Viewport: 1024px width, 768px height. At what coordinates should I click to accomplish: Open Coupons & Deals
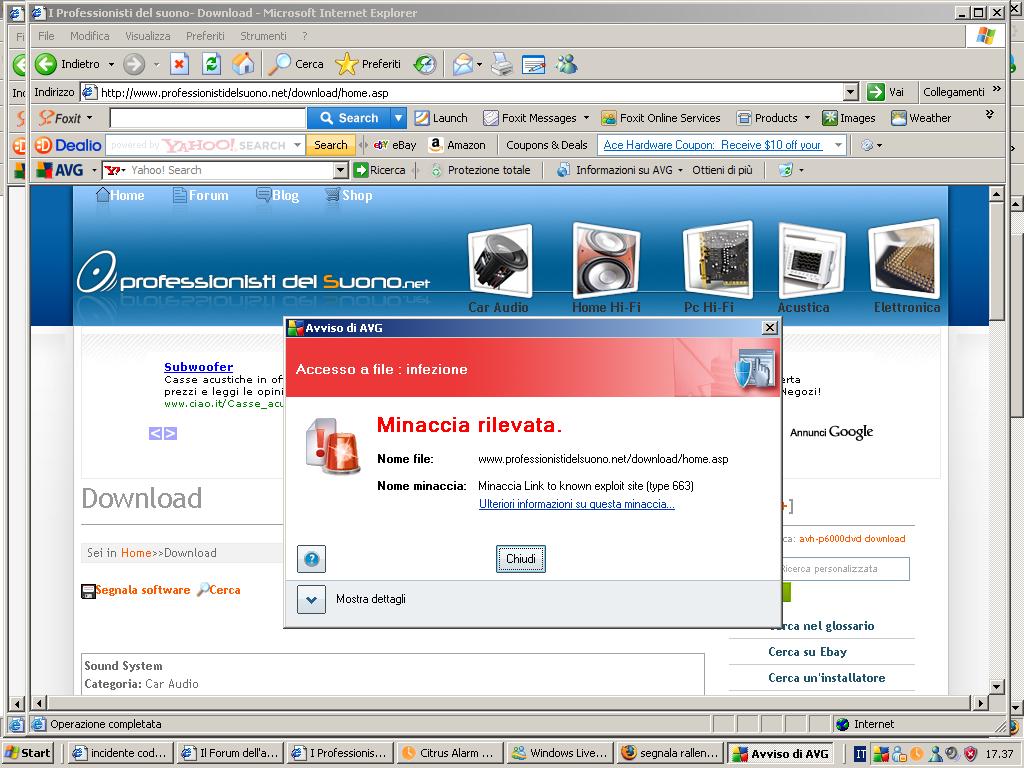point(547,145)
